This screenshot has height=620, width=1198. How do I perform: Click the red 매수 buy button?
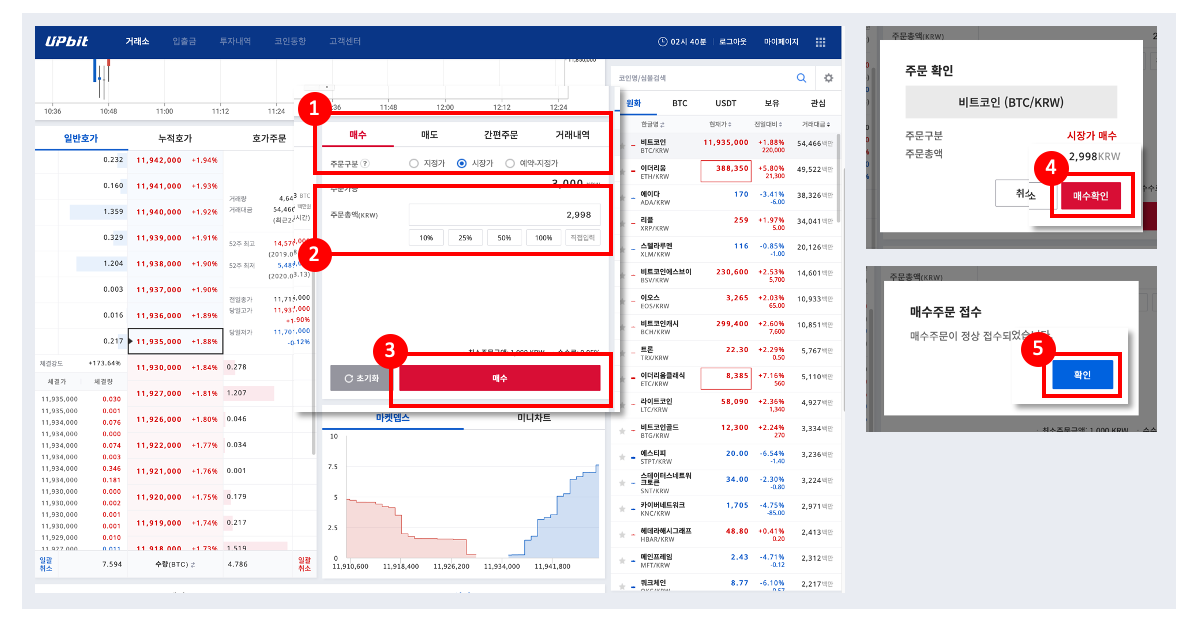point(500,378)
